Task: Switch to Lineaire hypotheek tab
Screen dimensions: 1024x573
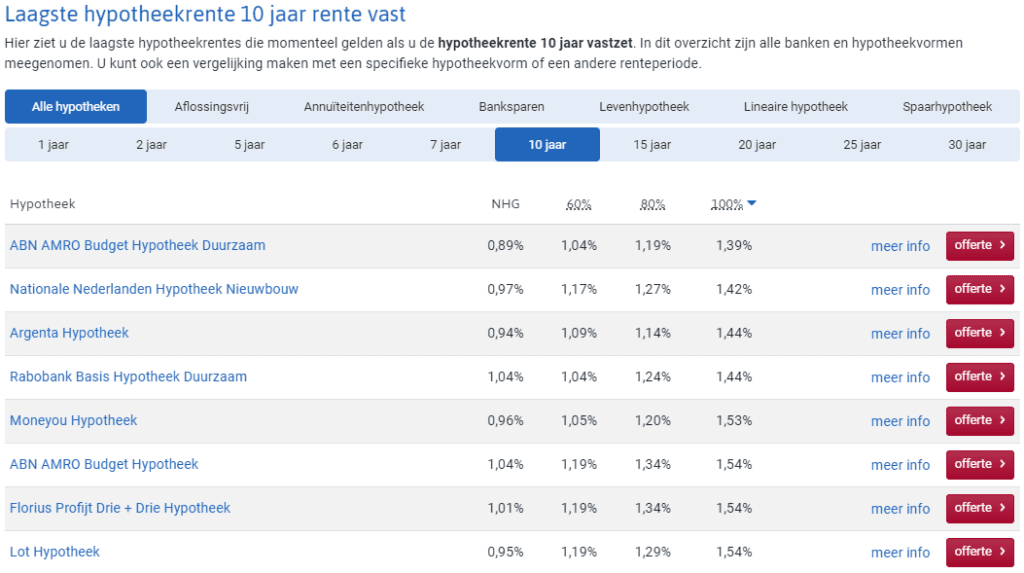Action: tap(795, 106)
